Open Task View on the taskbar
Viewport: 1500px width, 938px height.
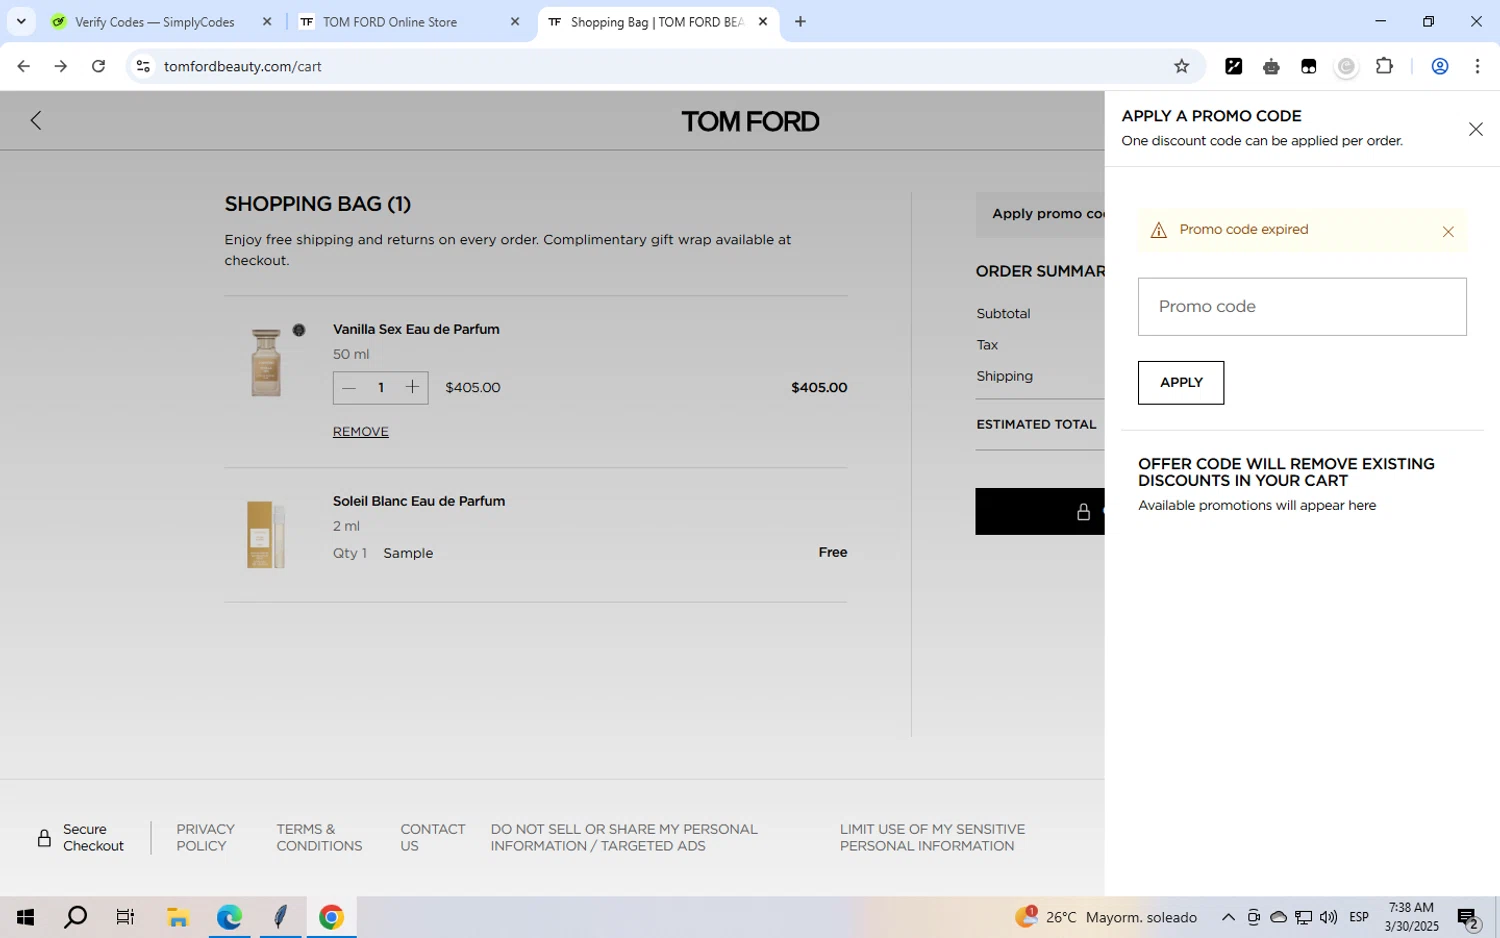(125, 917)
